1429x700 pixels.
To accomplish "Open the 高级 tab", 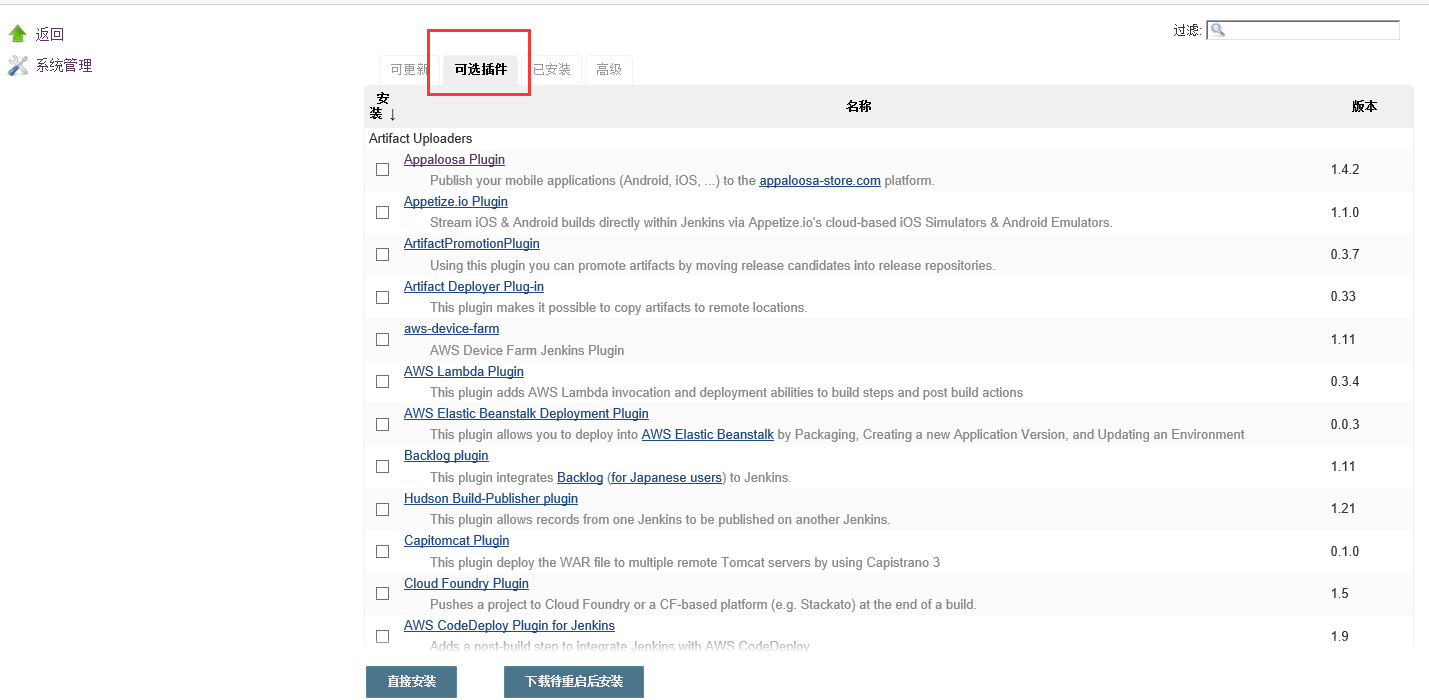I will [x=609, y=70].
